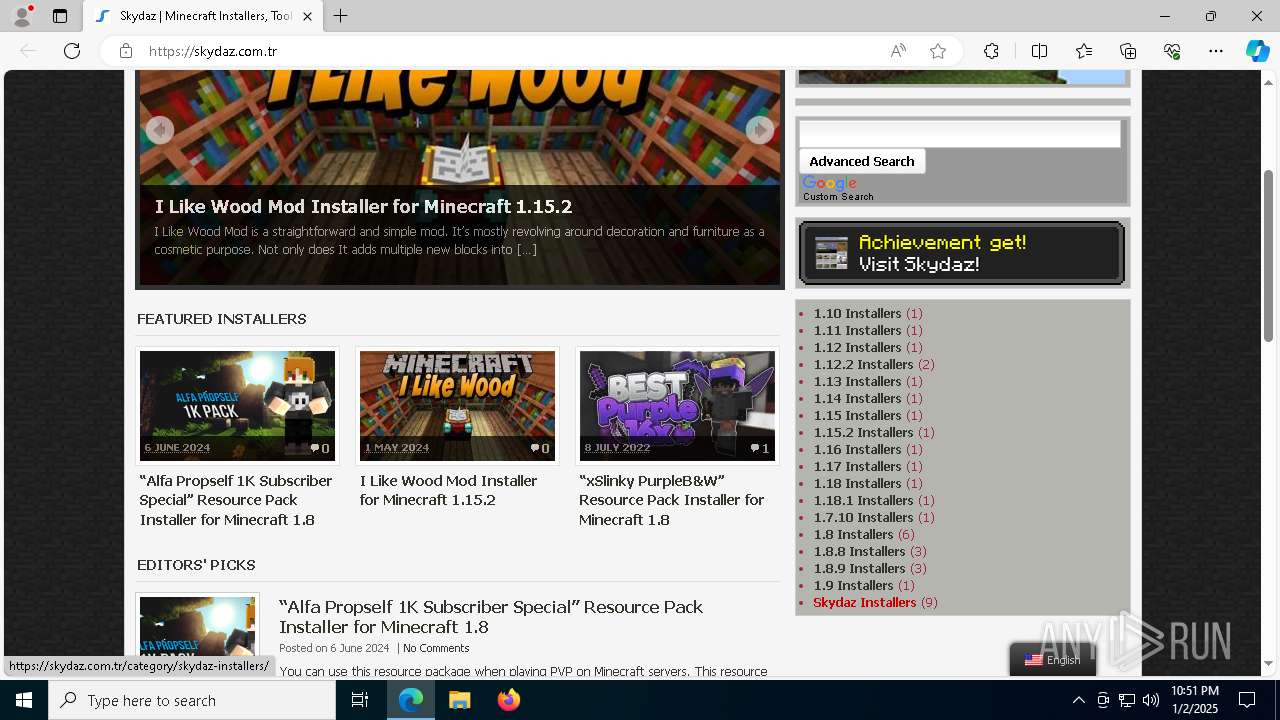1280x720 pixels.
Task: Open No Comments link under post
Action: click(436, 648)
